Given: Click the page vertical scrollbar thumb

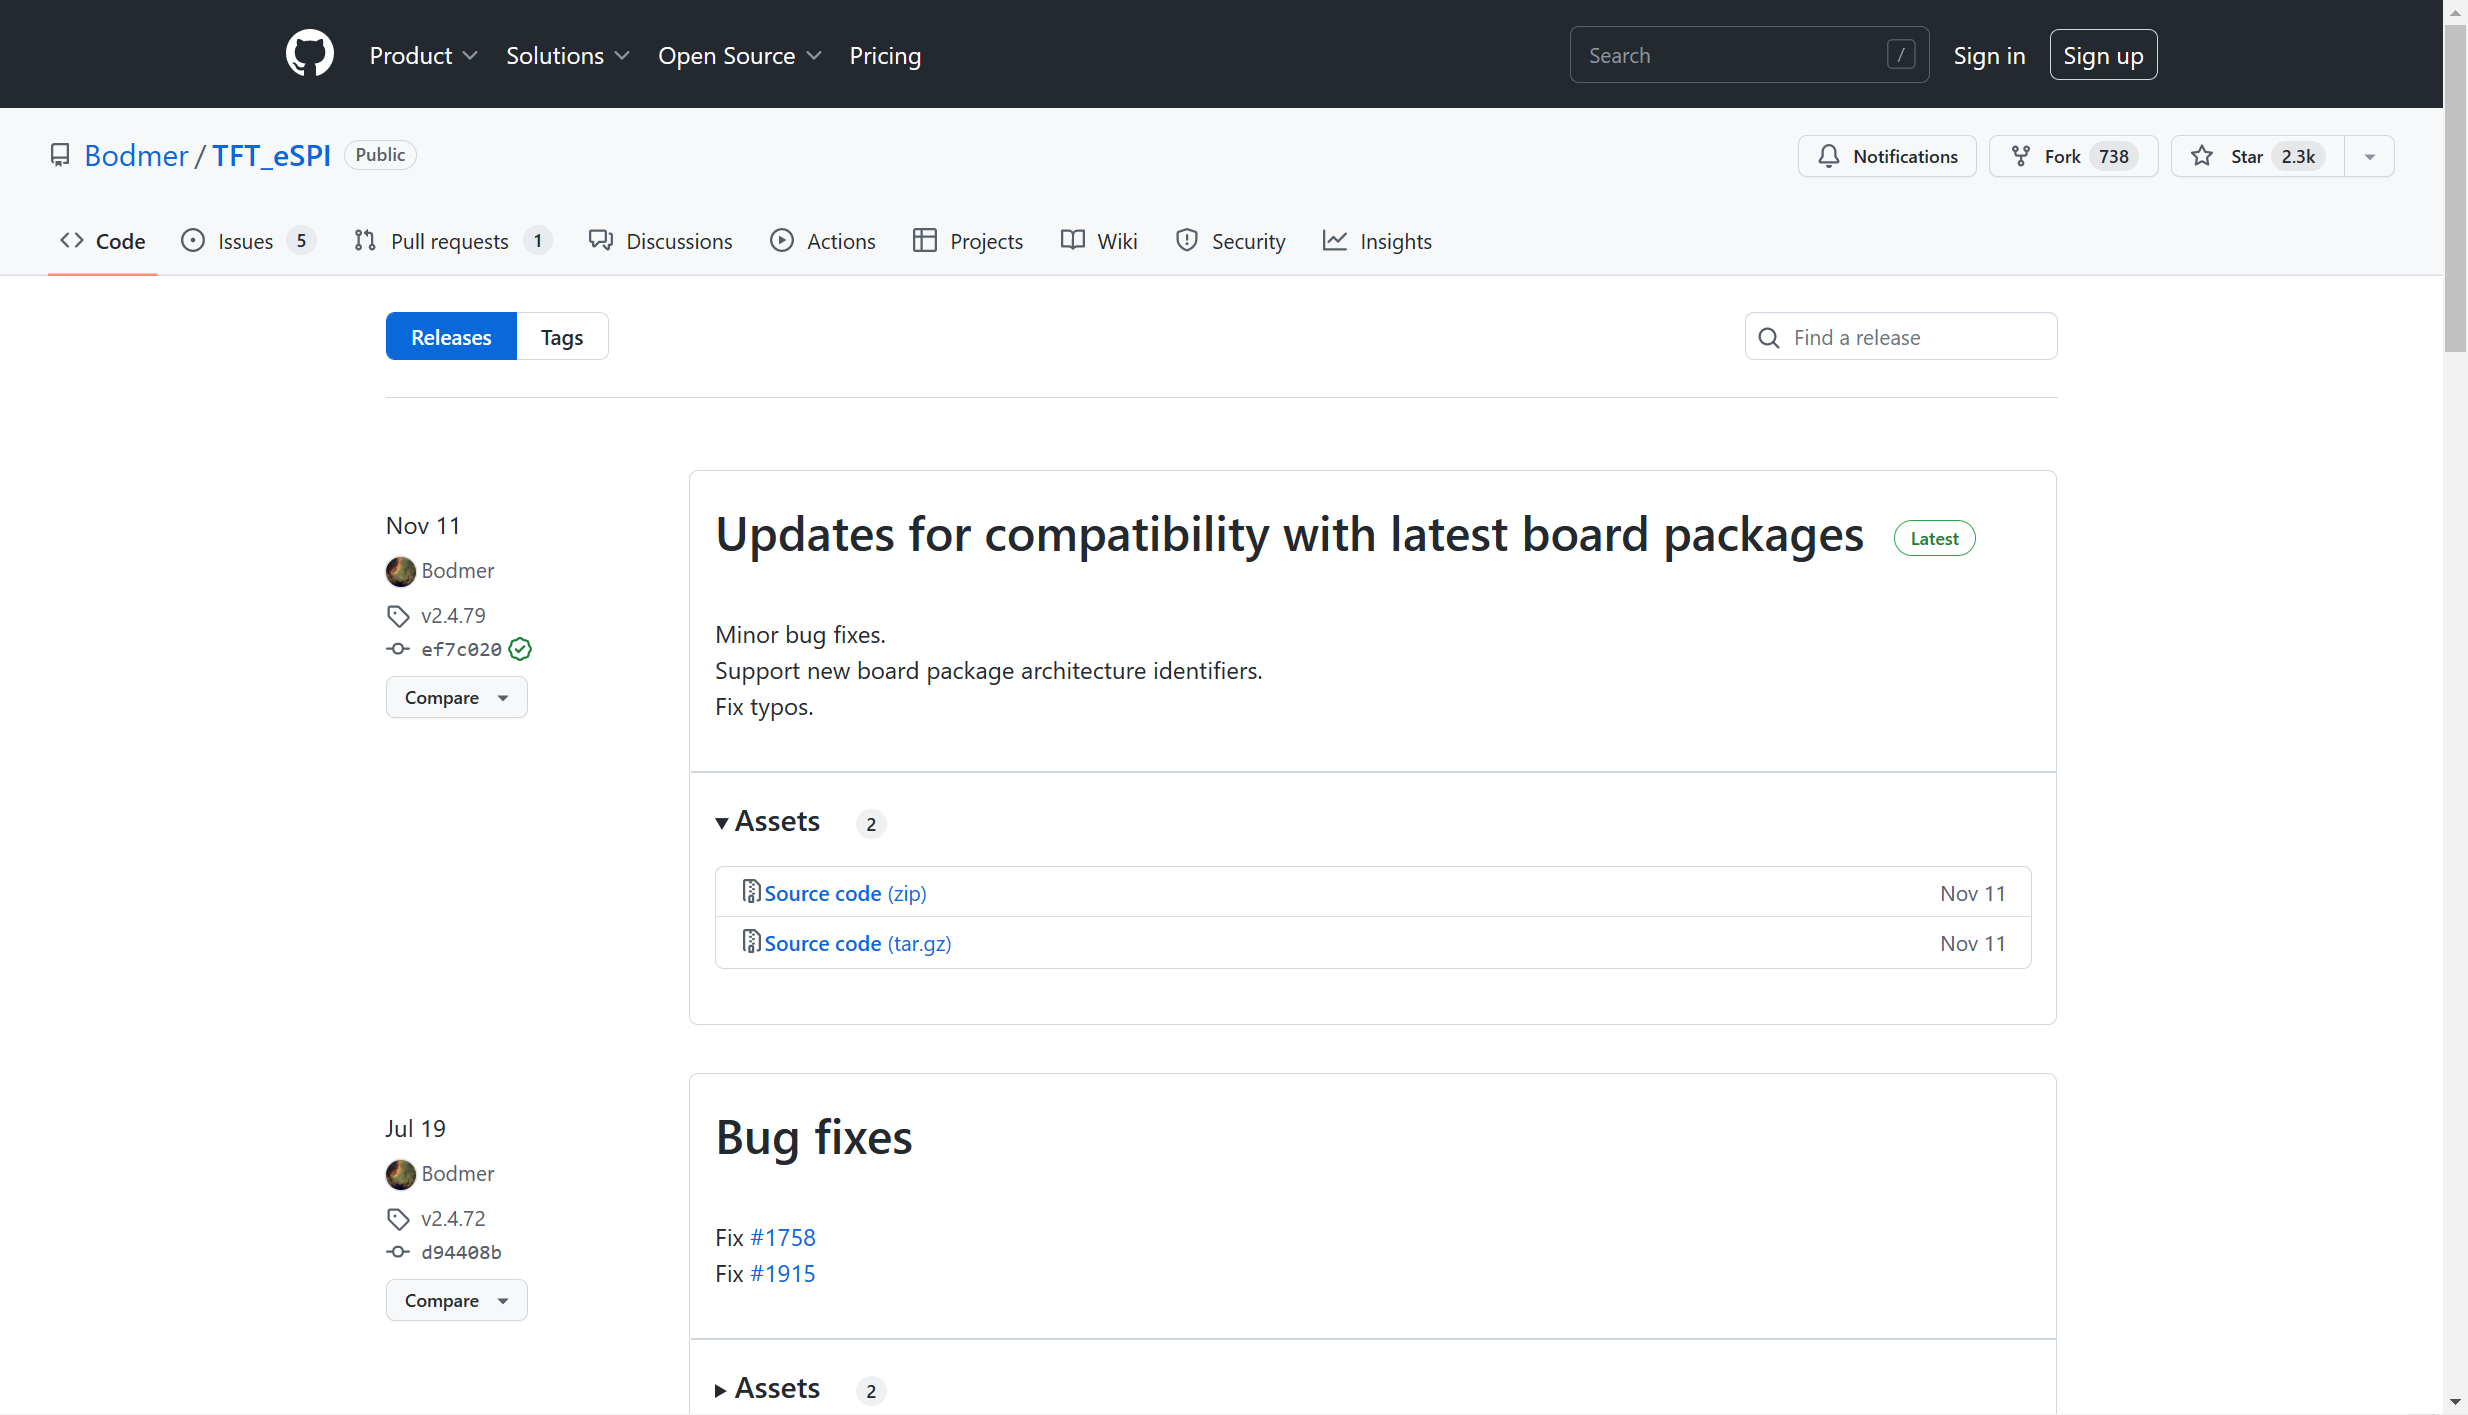Looking at the screenshot, I should [2455, 190].
